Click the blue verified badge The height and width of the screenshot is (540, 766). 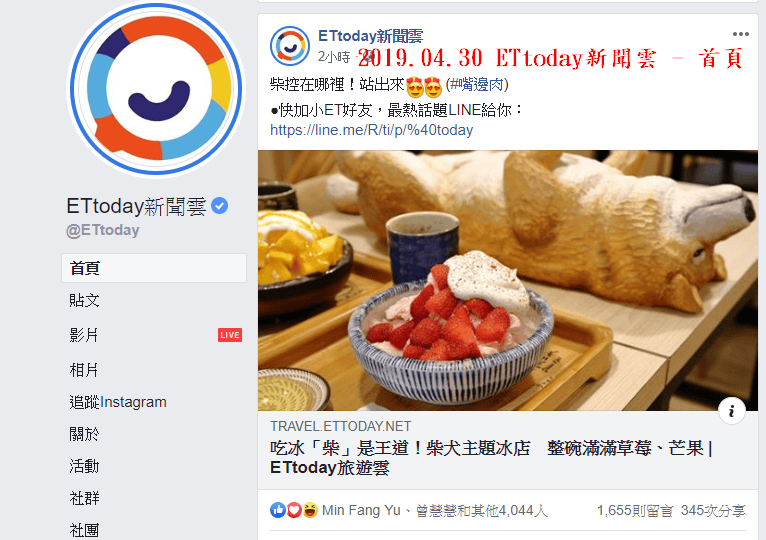220,206
